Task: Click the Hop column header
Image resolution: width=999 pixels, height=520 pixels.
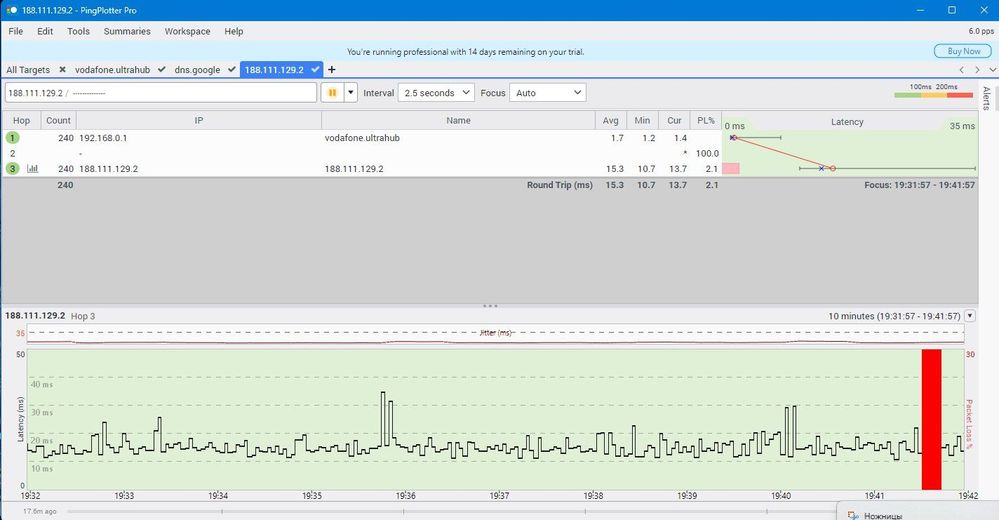Action: point(22,120)
